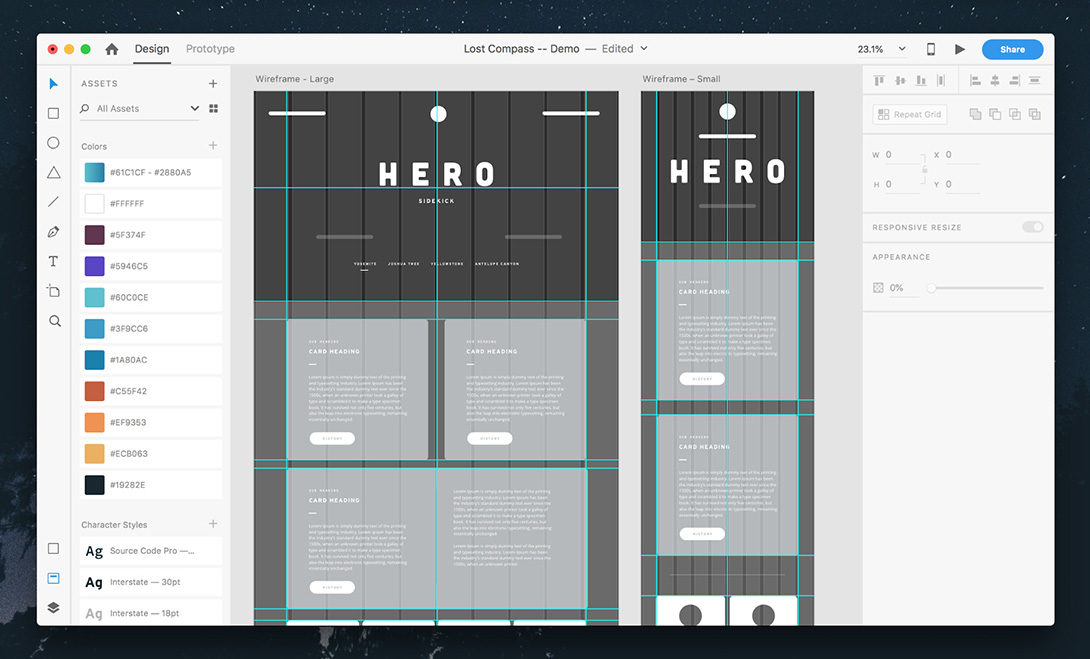Click the width W input field
Screen dimensions: 1090x659
(901, 155)
